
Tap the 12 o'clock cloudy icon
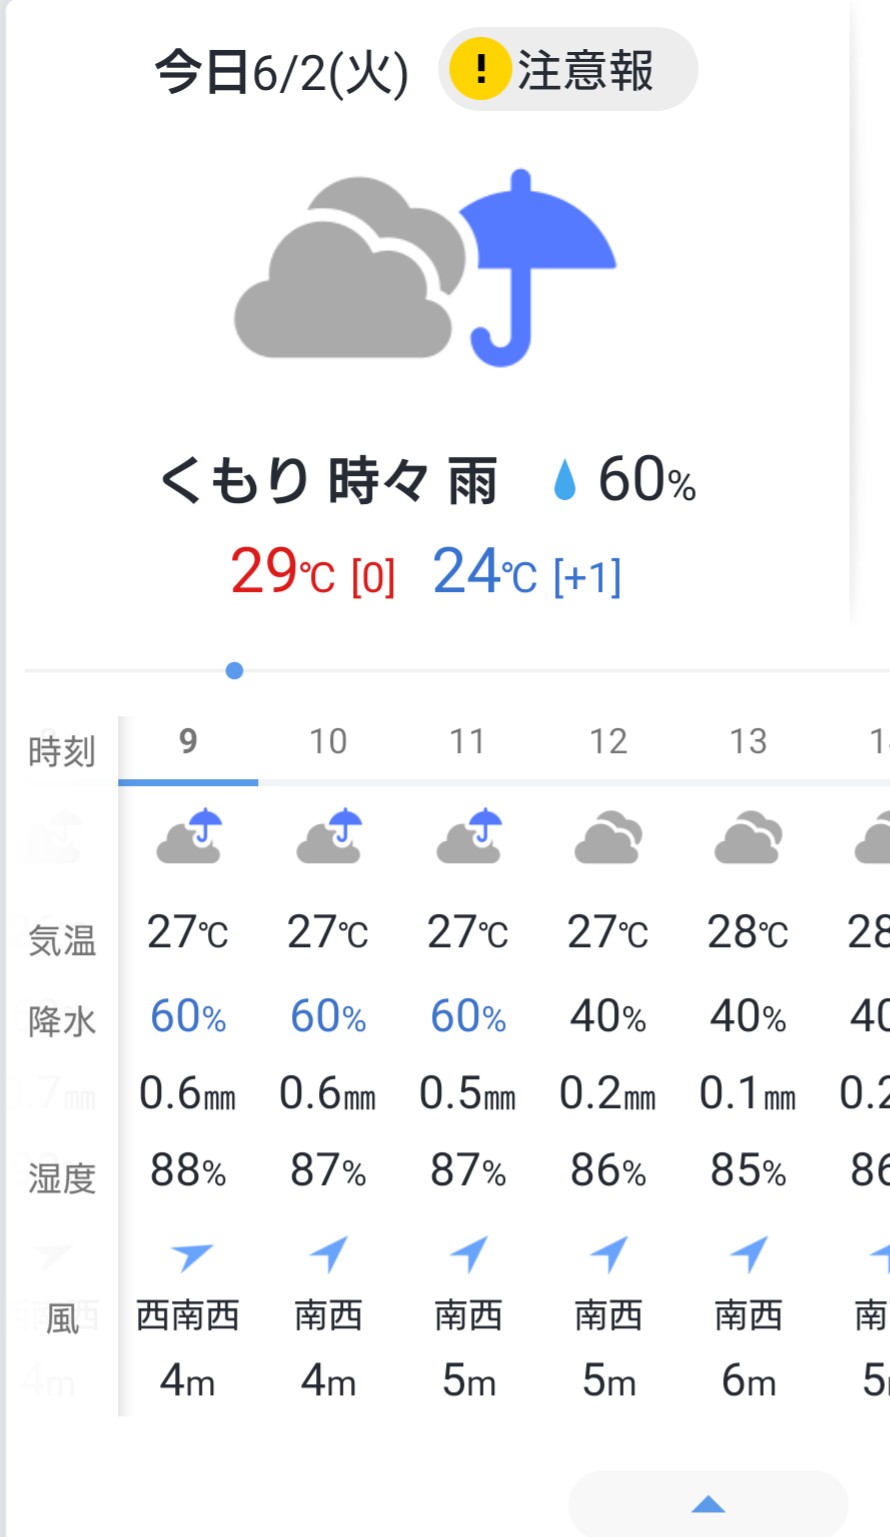(x=608, y=838)
